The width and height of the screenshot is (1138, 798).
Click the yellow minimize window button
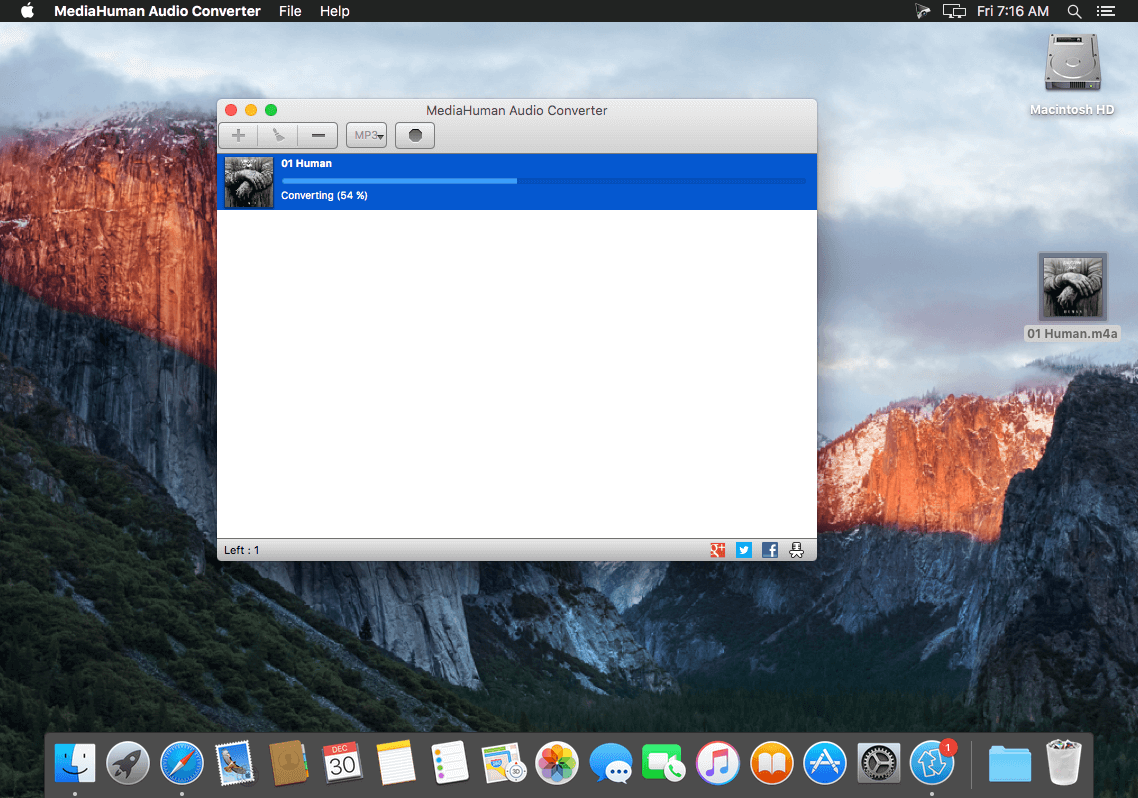(251, 110)
